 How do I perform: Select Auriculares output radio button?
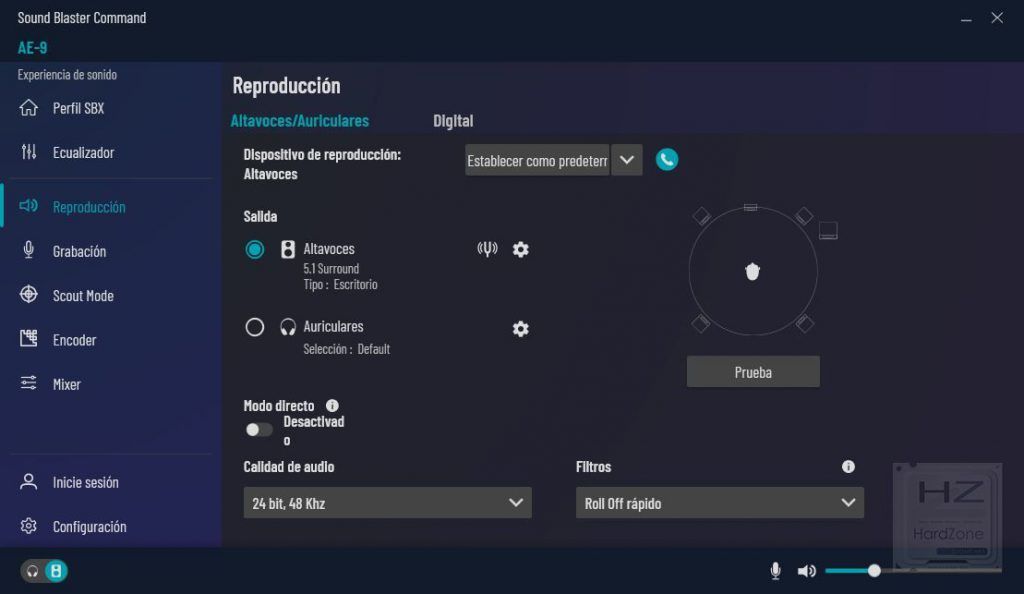255,326
